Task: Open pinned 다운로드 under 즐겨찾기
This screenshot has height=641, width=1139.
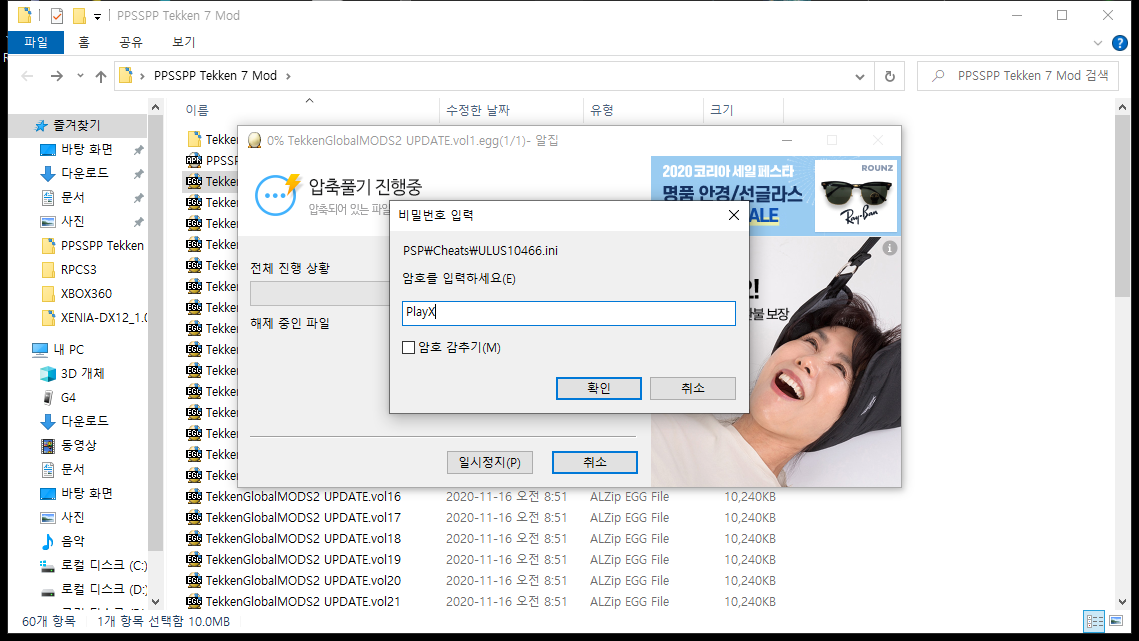Action: point(84,173)
